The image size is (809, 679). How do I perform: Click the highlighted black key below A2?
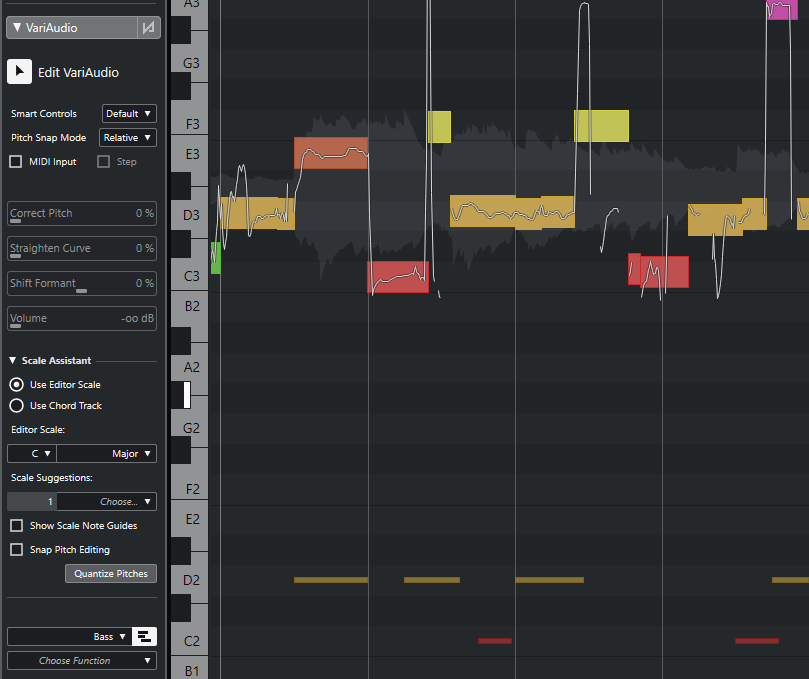point(181,395)
